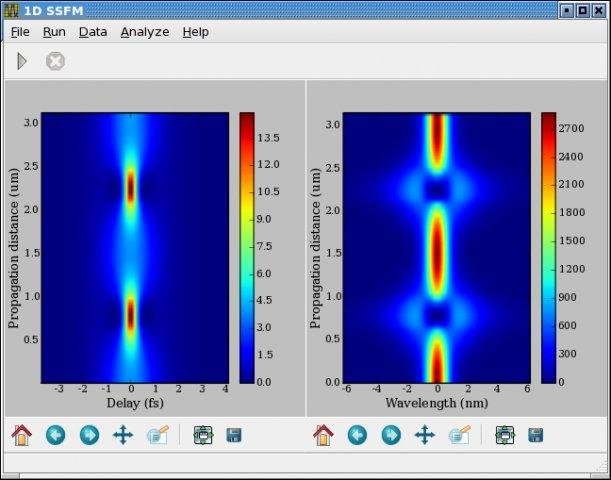
Task: Open Configure subplots for the Delay plot
Action: point(203,435)
